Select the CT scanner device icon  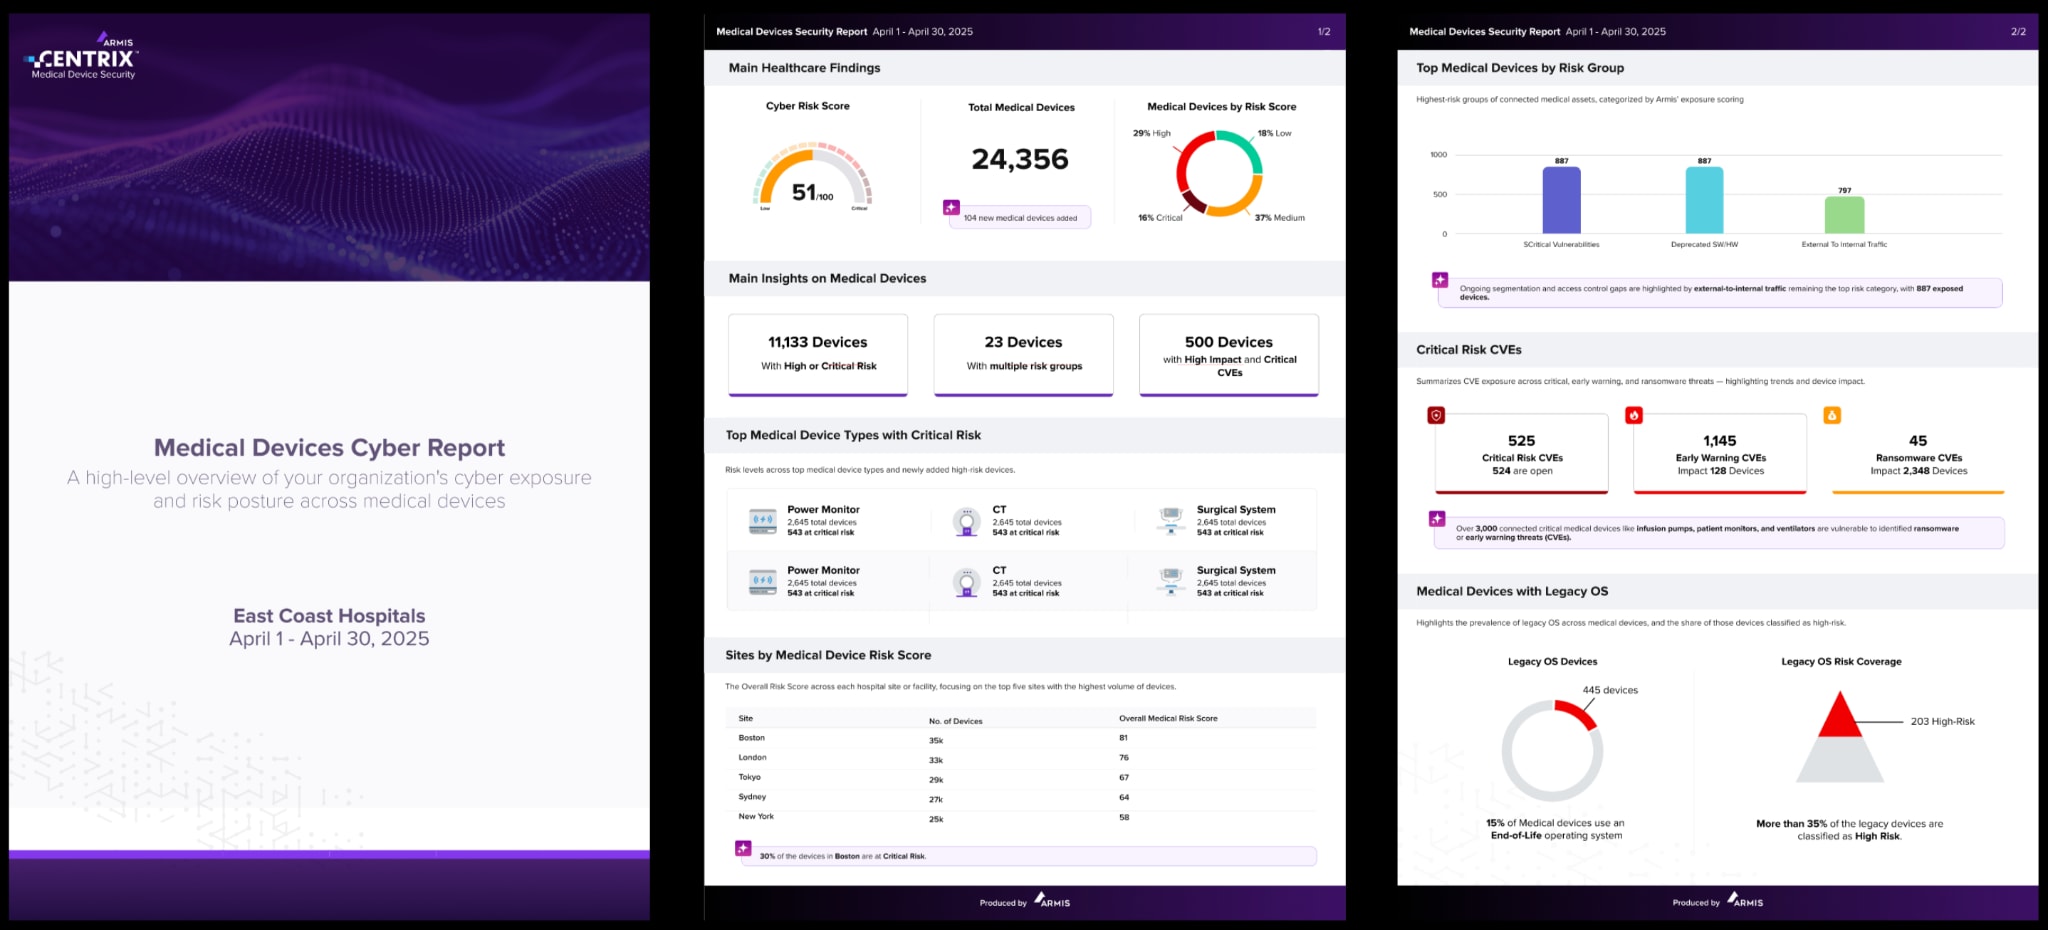point(967,519)
